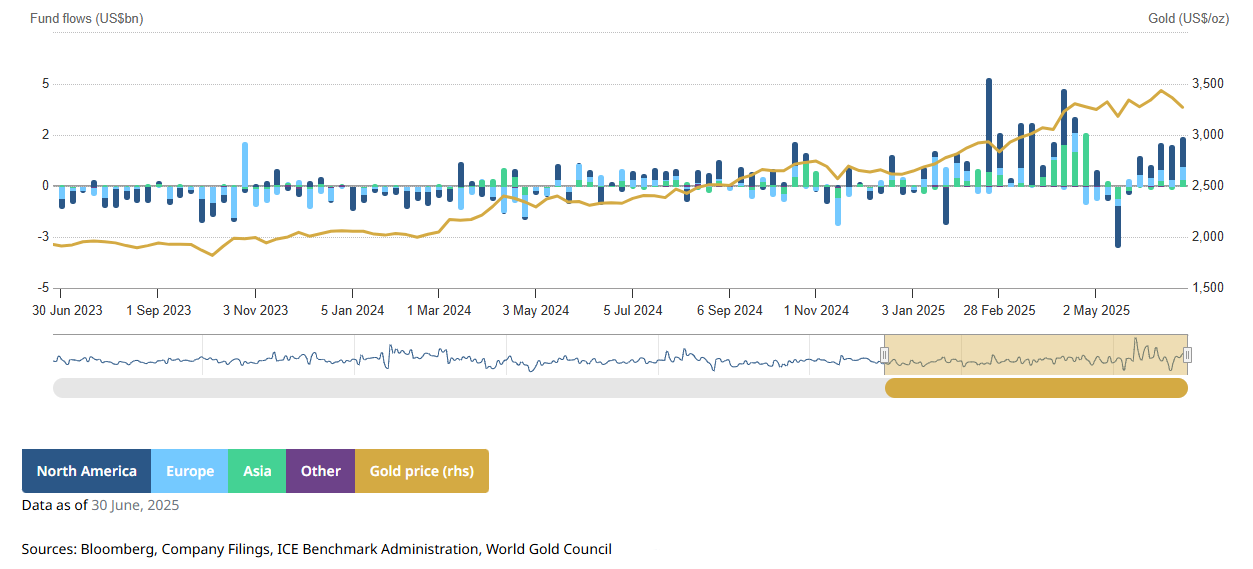Click the left handle of range navigator
Viewport: 1253px width, 569px height.
pos(884,355)
